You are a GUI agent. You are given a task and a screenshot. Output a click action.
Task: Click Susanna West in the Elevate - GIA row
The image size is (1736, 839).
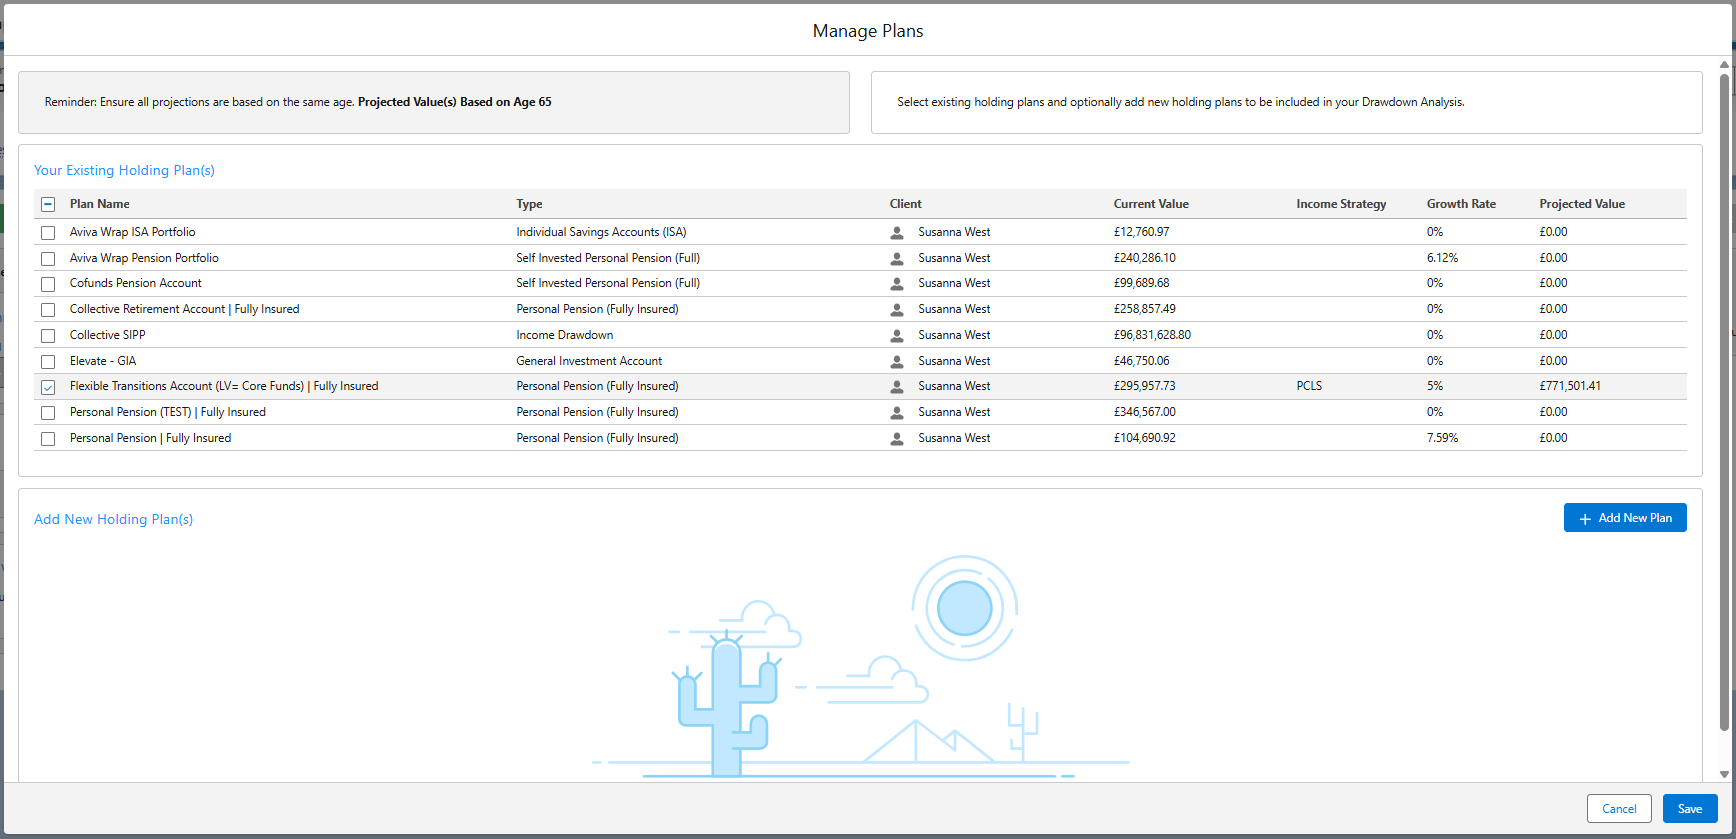pos(954,361)
